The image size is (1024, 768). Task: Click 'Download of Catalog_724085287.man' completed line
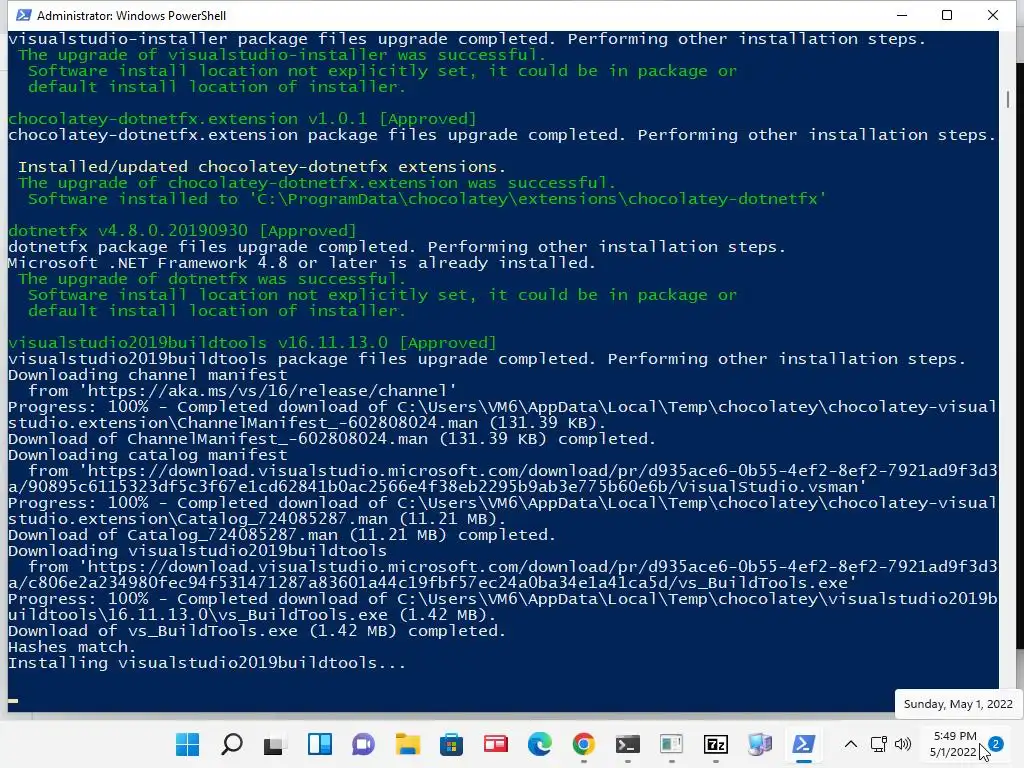point(282,535)
